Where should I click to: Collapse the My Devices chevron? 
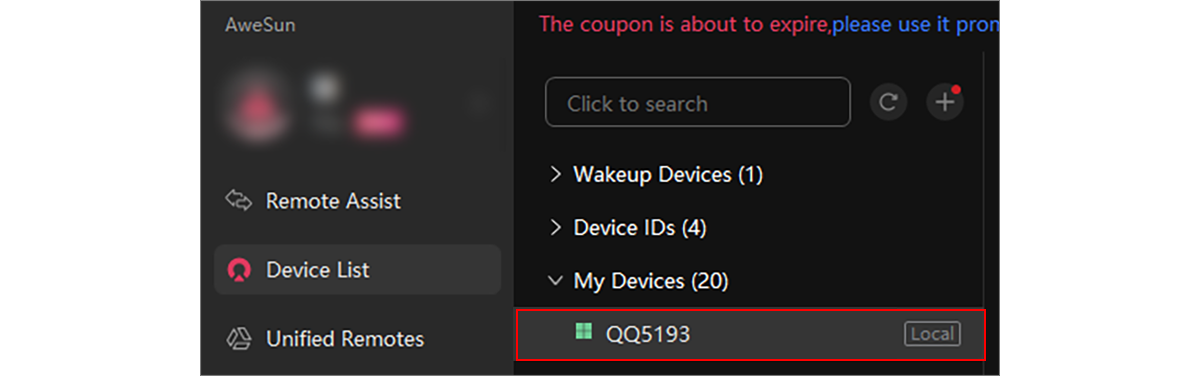click(556, 282)
